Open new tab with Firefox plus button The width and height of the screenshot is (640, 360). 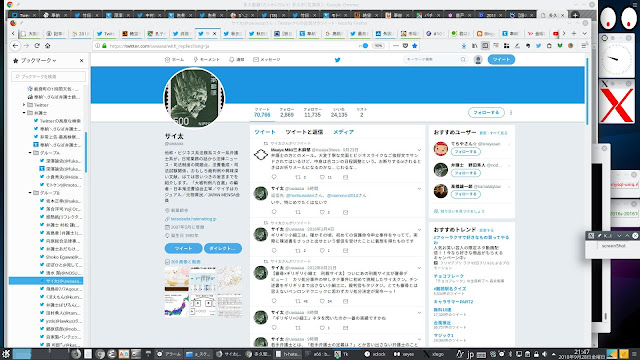click(x=574, y=33)
